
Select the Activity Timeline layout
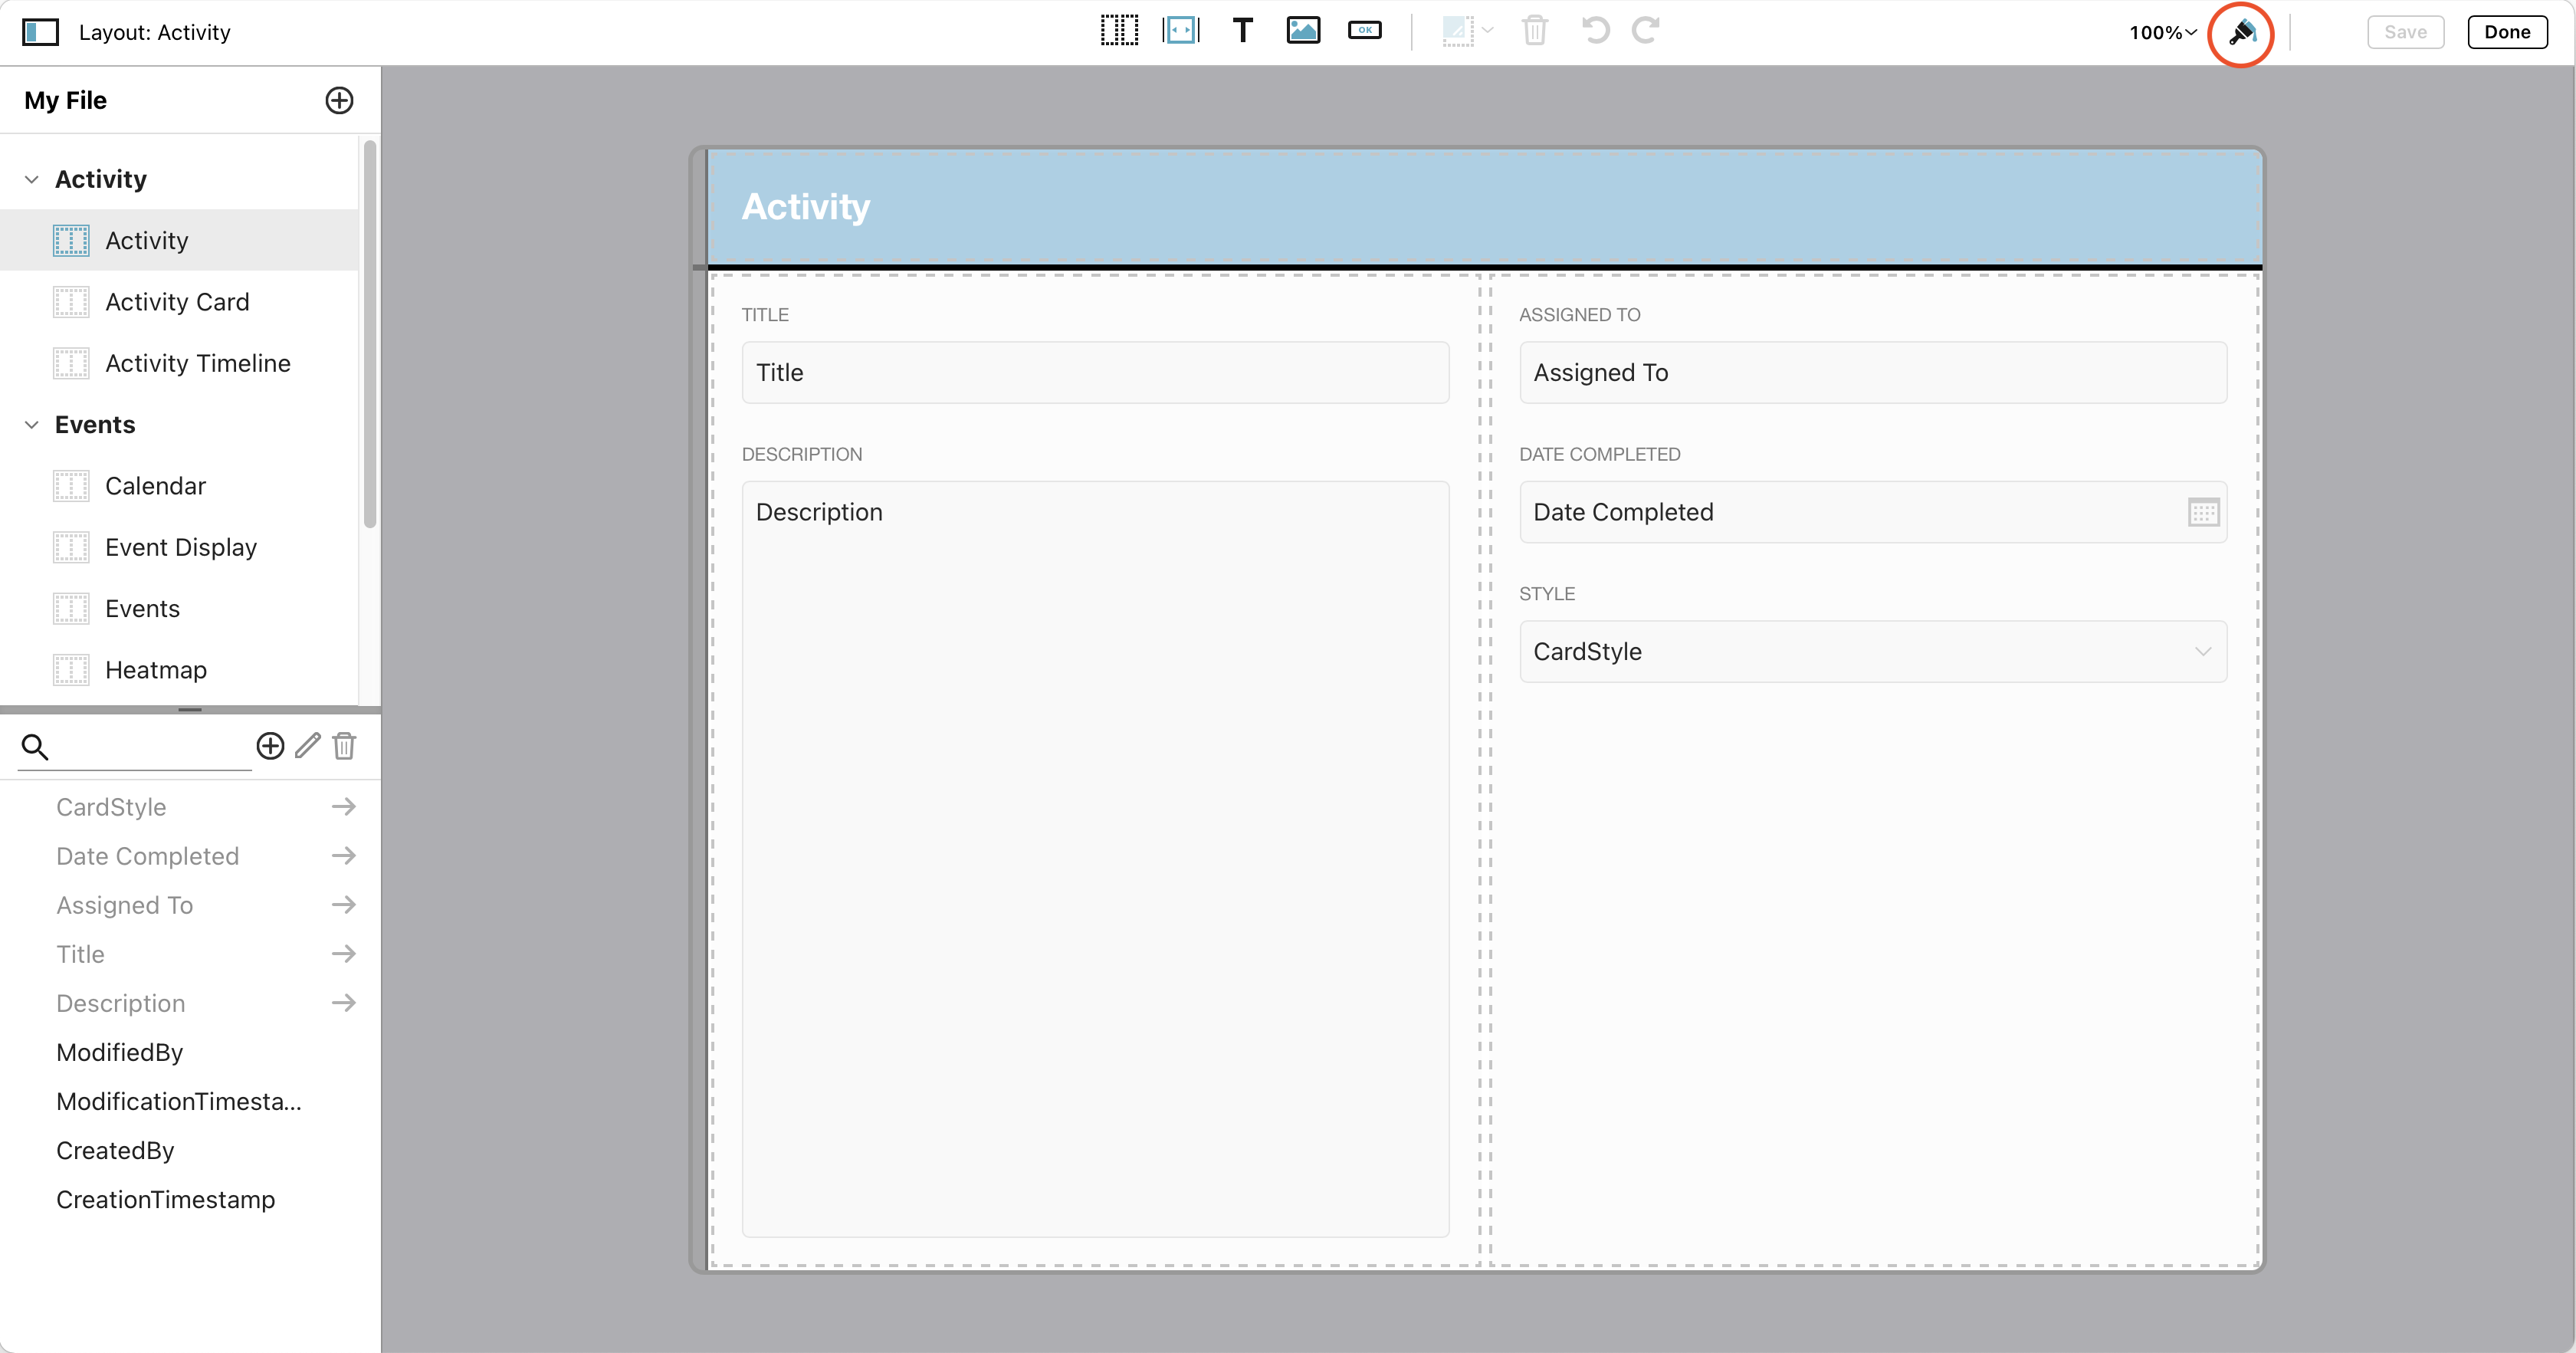click(x=198, y=362)
